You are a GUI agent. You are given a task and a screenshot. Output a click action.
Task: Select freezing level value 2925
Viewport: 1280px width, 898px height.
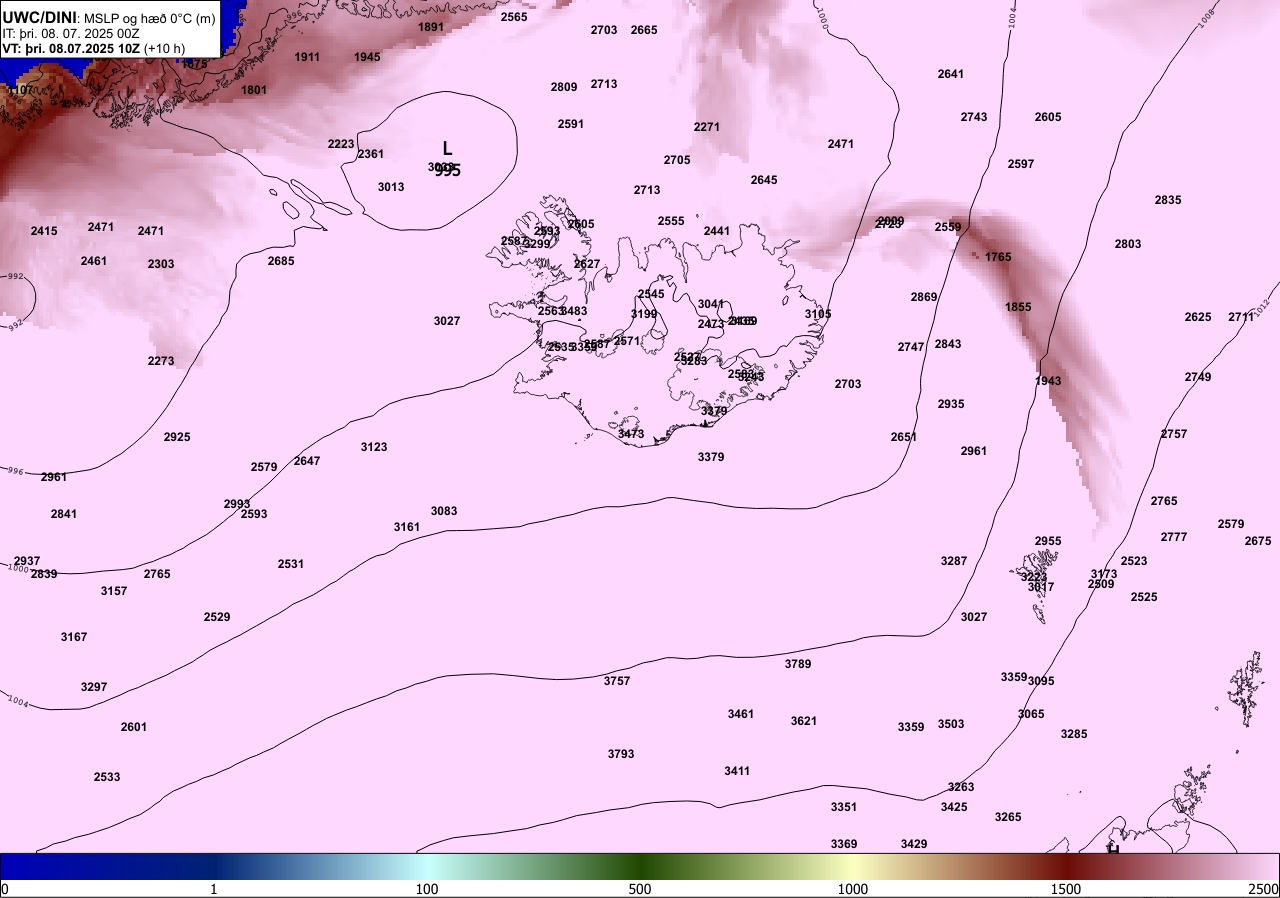[177, 437]
